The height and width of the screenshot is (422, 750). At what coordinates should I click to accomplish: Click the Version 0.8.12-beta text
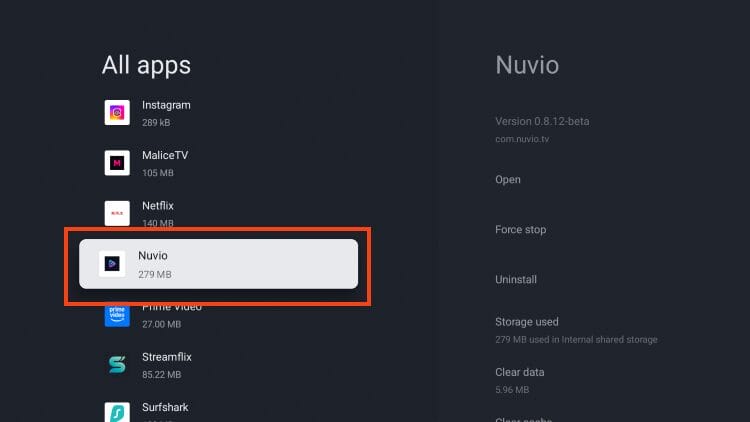(542, 122)
